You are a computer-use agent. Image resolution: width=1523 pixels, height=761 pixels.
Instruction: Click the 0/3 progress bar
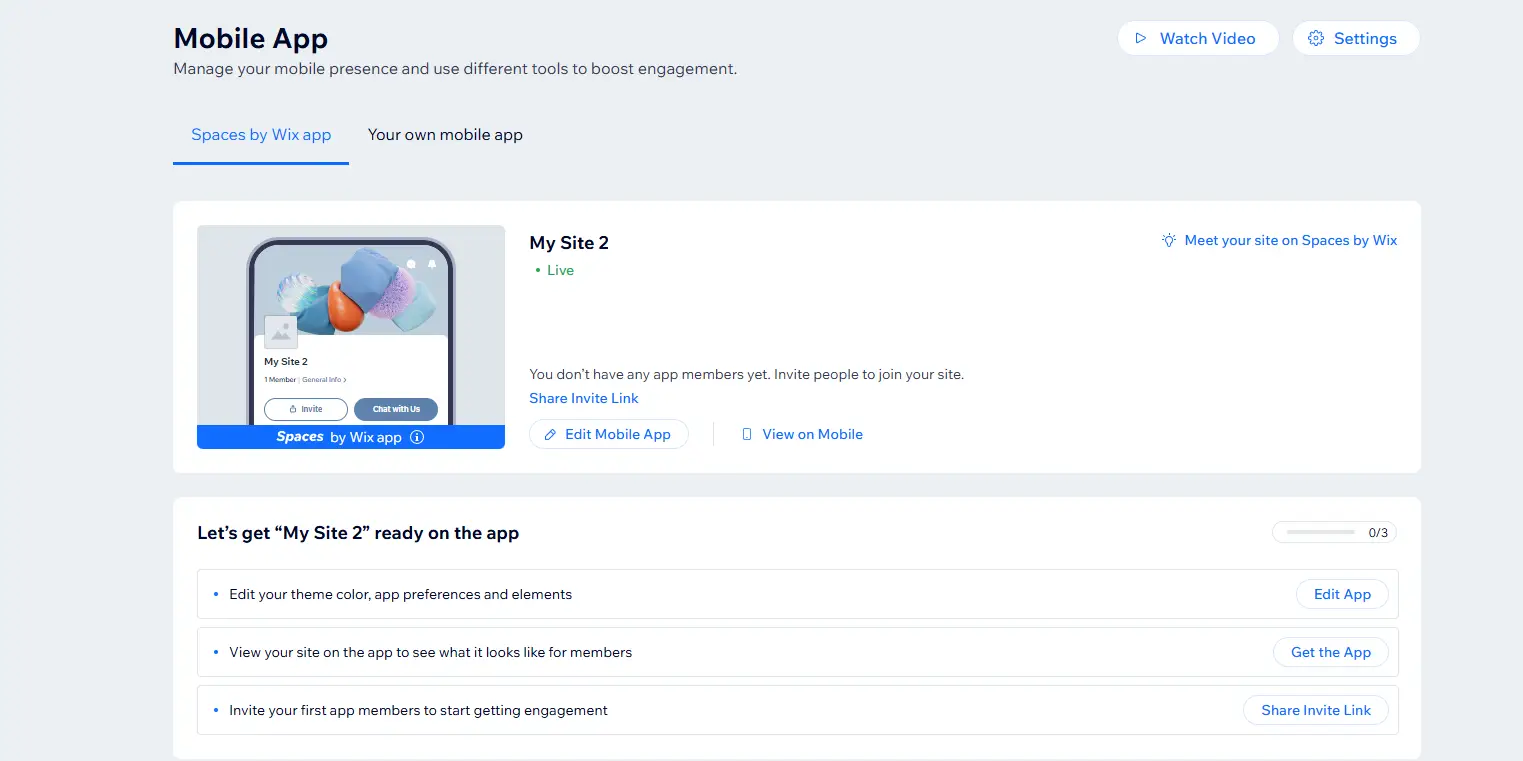point(1334,532)
